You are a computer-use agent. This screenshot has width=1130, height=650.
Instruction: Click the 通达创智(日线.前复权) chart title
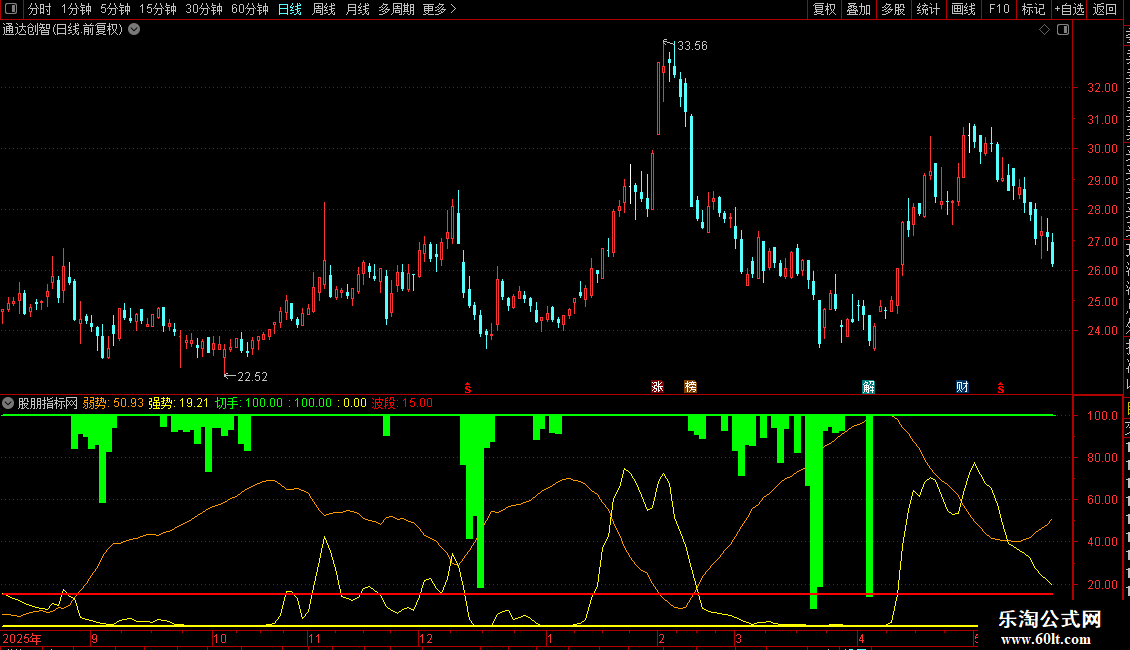(x=63, y=30)
